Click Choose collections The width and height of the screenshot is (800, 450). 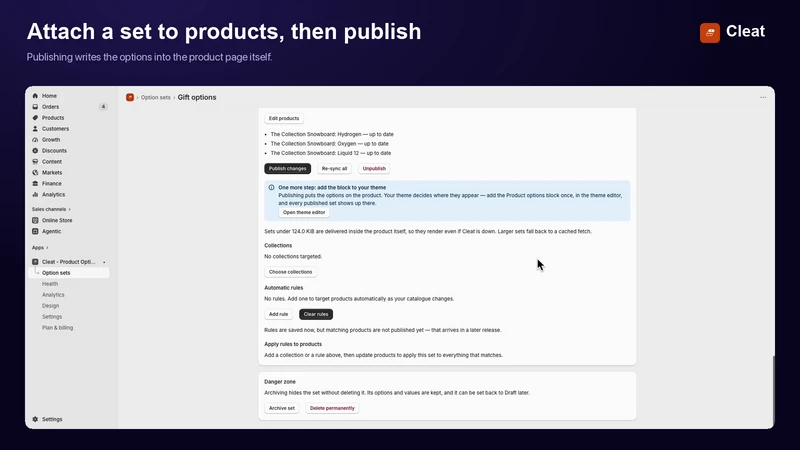tap(290, 272)
